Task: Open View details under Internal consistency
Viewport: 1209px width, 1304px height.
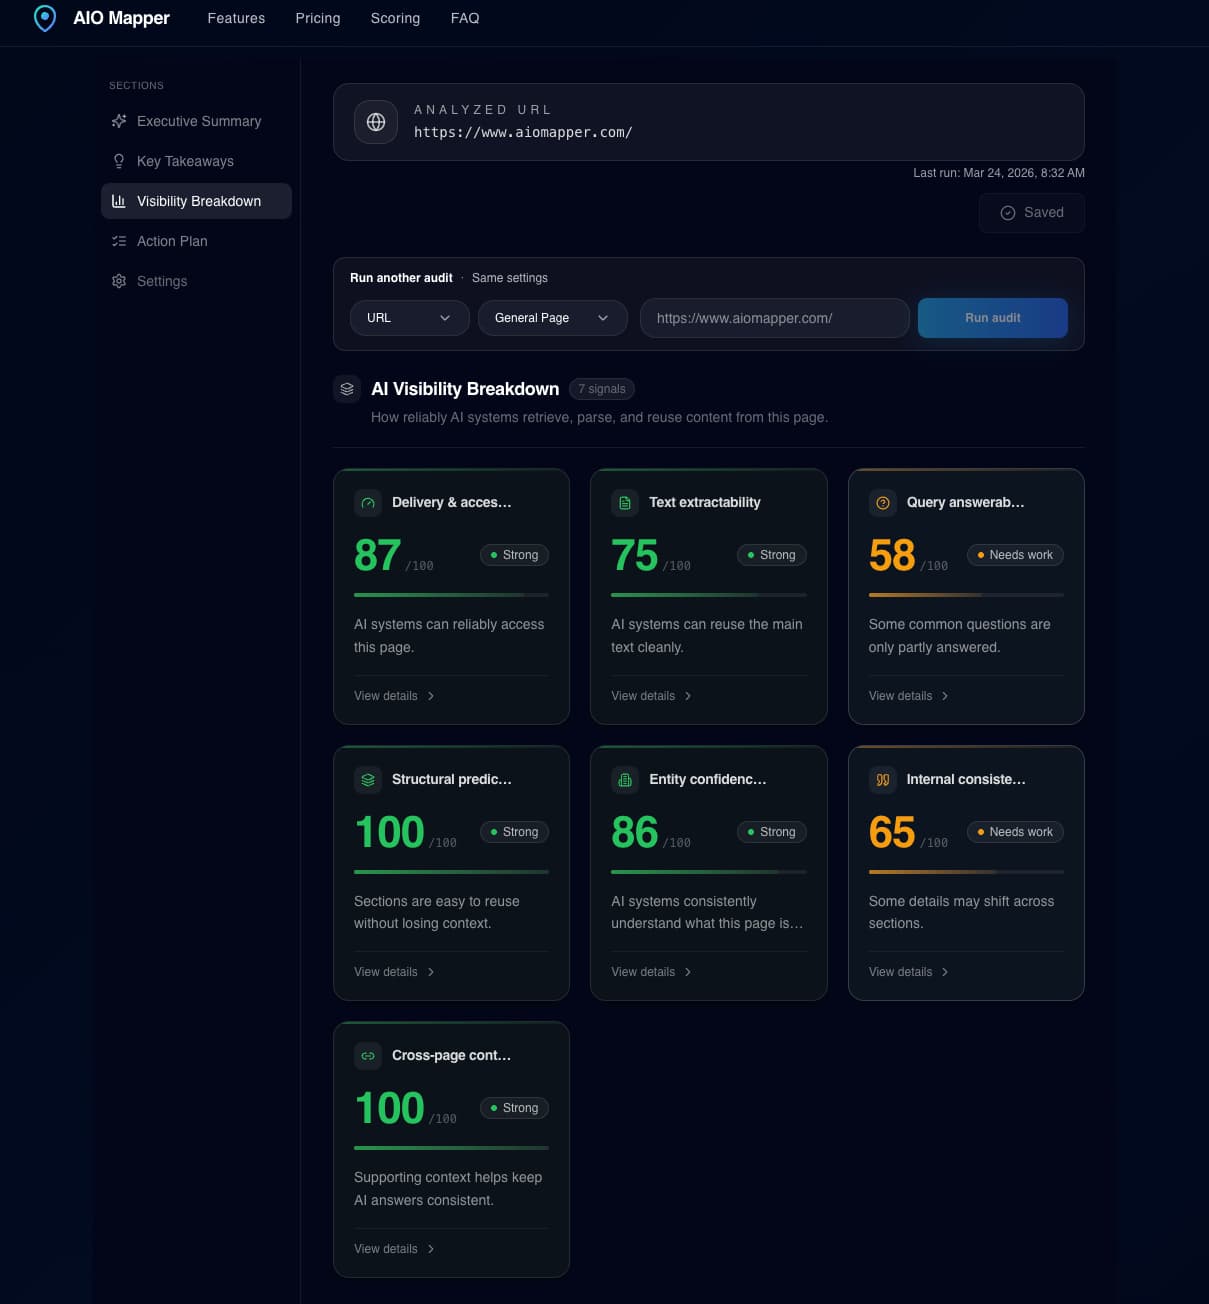Action: 899,971
